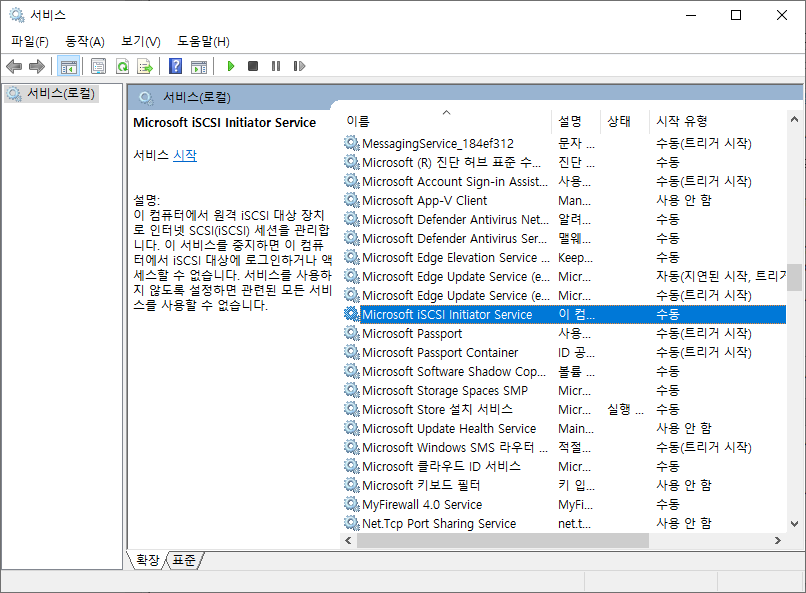Click the 실행 status cell of Microsoft Store
806x593 pixels.
point(625,410)
